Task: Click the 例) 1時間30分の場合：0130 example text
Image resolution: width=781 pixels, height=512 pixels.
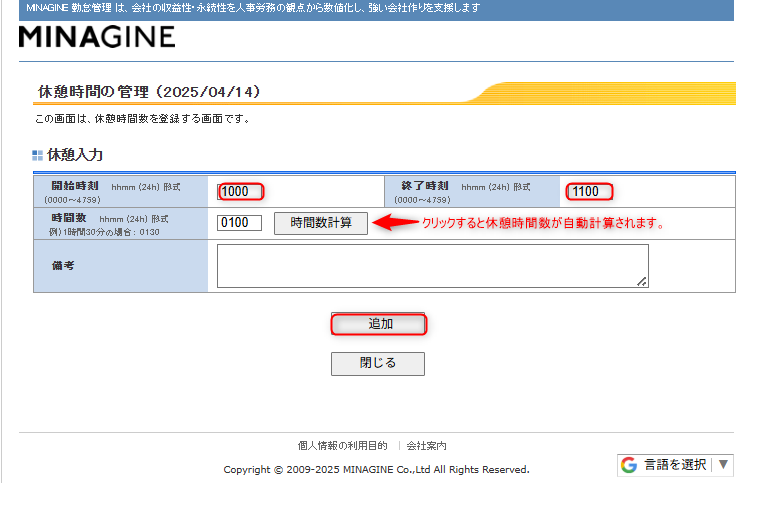Action: [104, 232]
